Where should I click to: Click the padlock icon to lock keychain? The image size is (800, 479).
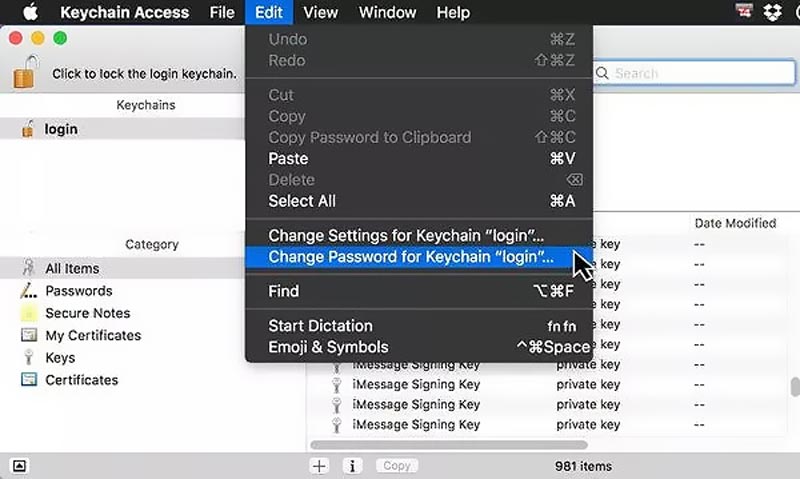point(26,72)
